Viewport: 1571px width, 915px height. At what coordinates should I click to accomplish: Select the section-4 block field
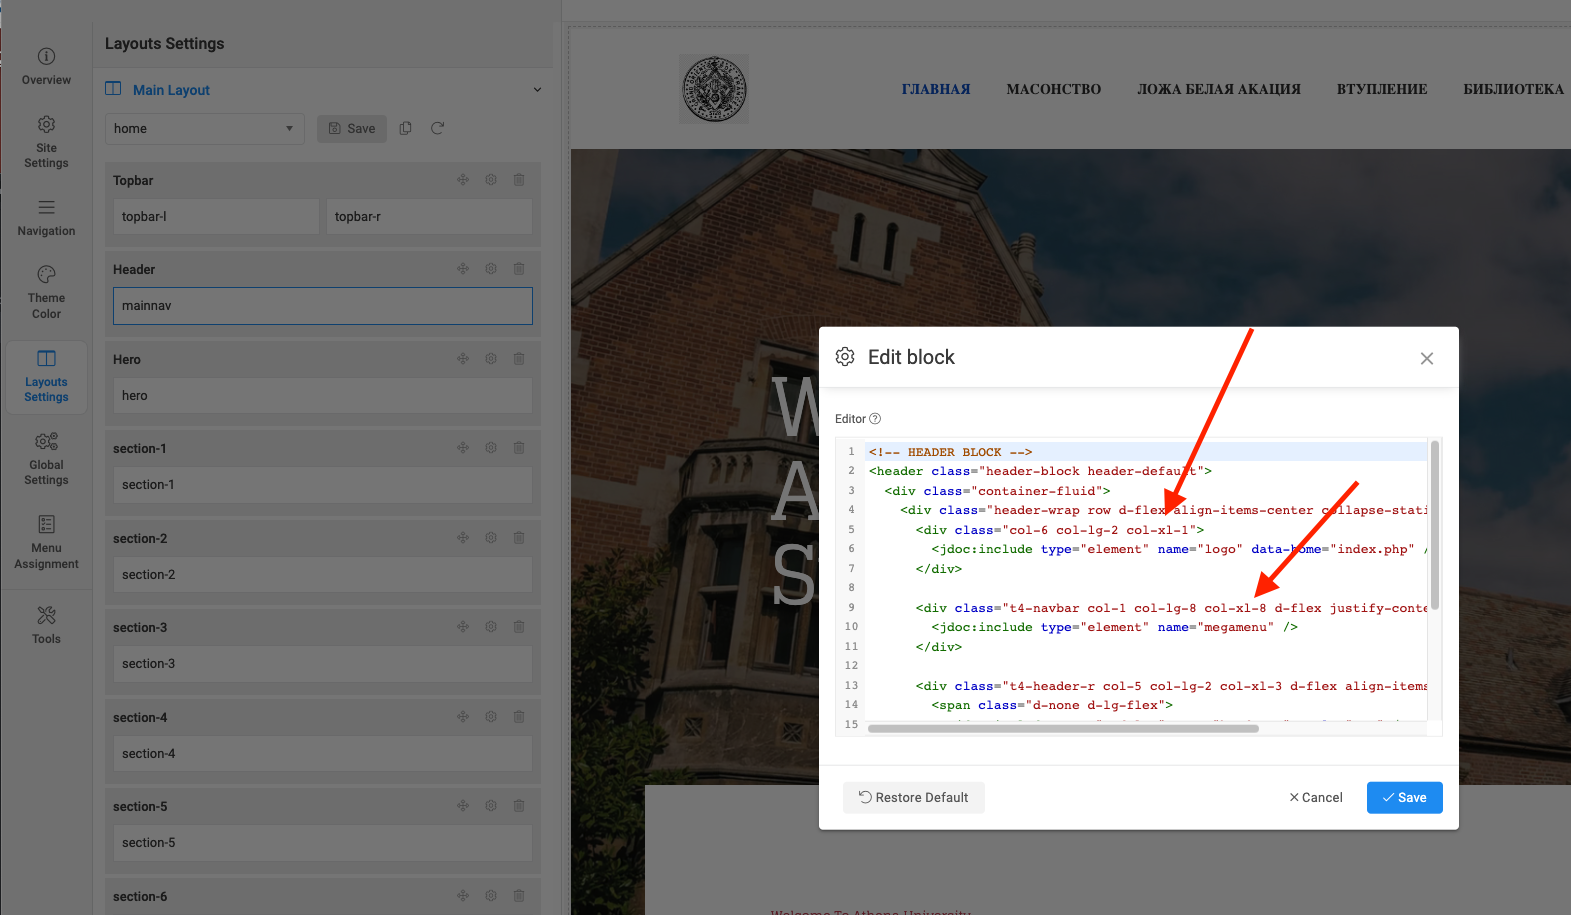323,754
